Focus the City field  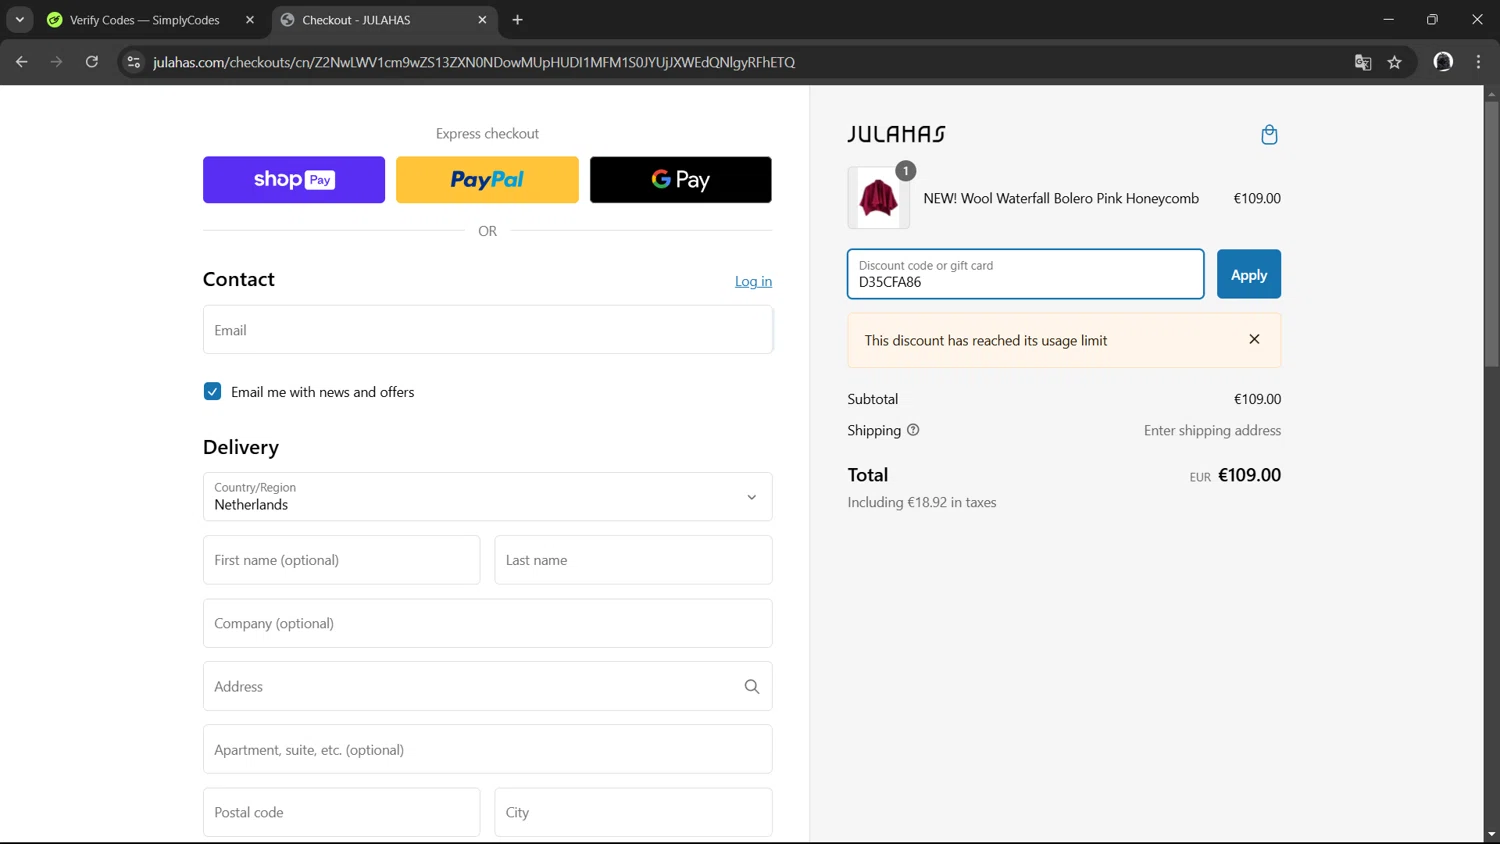(x=634, y=812)
